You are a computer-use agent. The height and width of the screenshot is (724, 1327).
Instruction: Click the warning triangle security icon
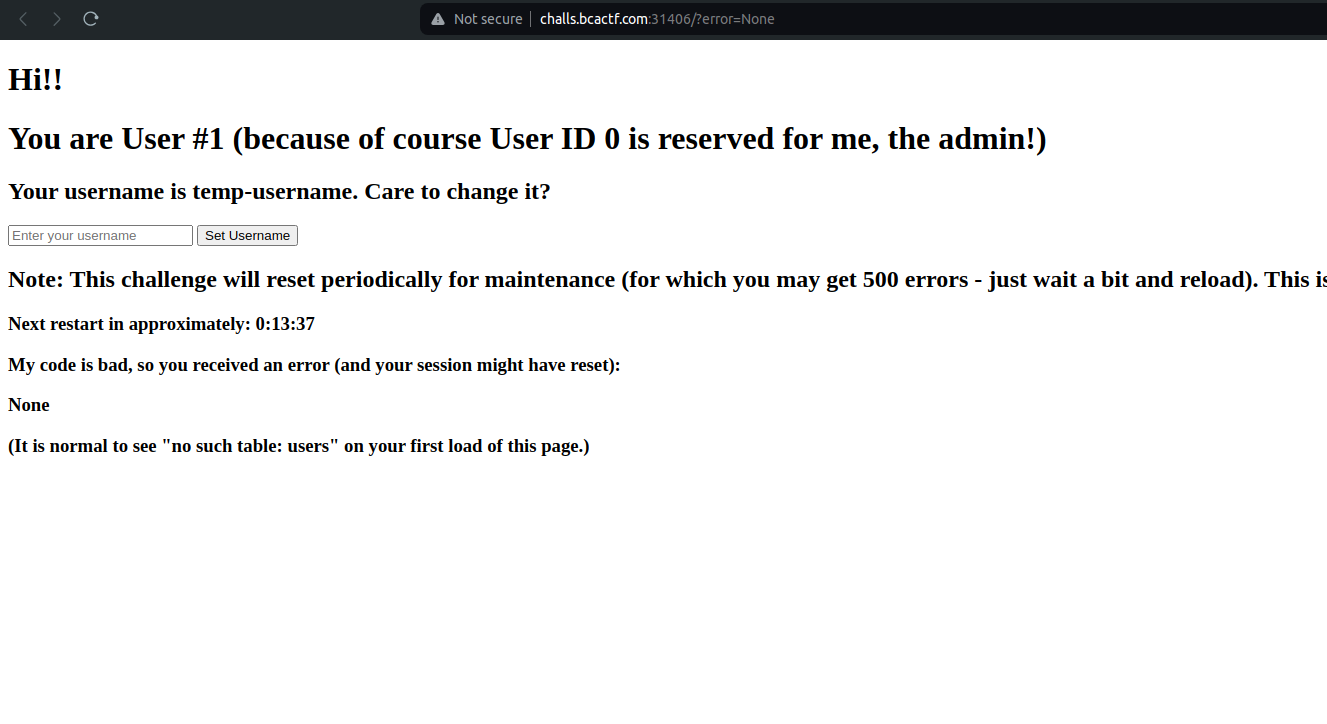coord(438,19)
